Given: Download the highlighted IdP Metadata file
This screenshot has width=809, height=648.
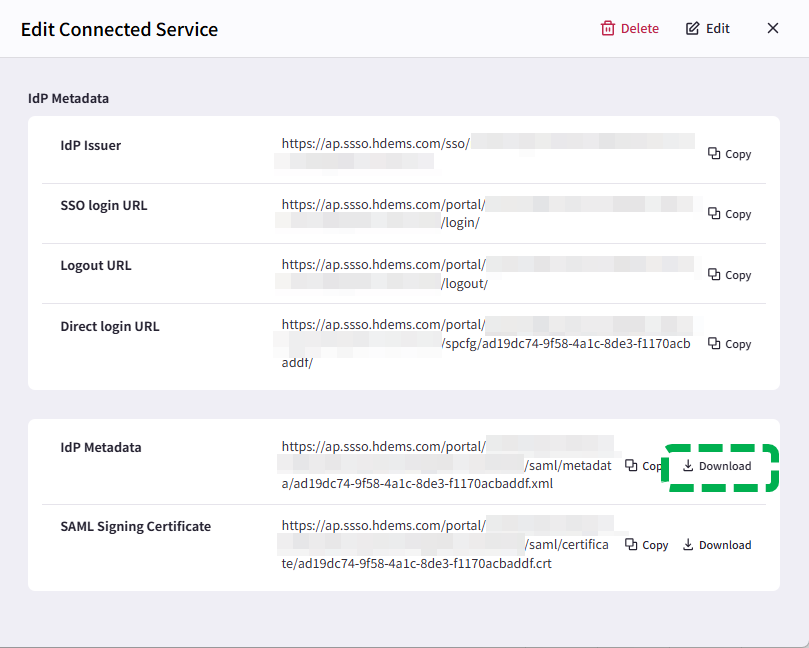Looking at the screenshot, I should point(718,466).
